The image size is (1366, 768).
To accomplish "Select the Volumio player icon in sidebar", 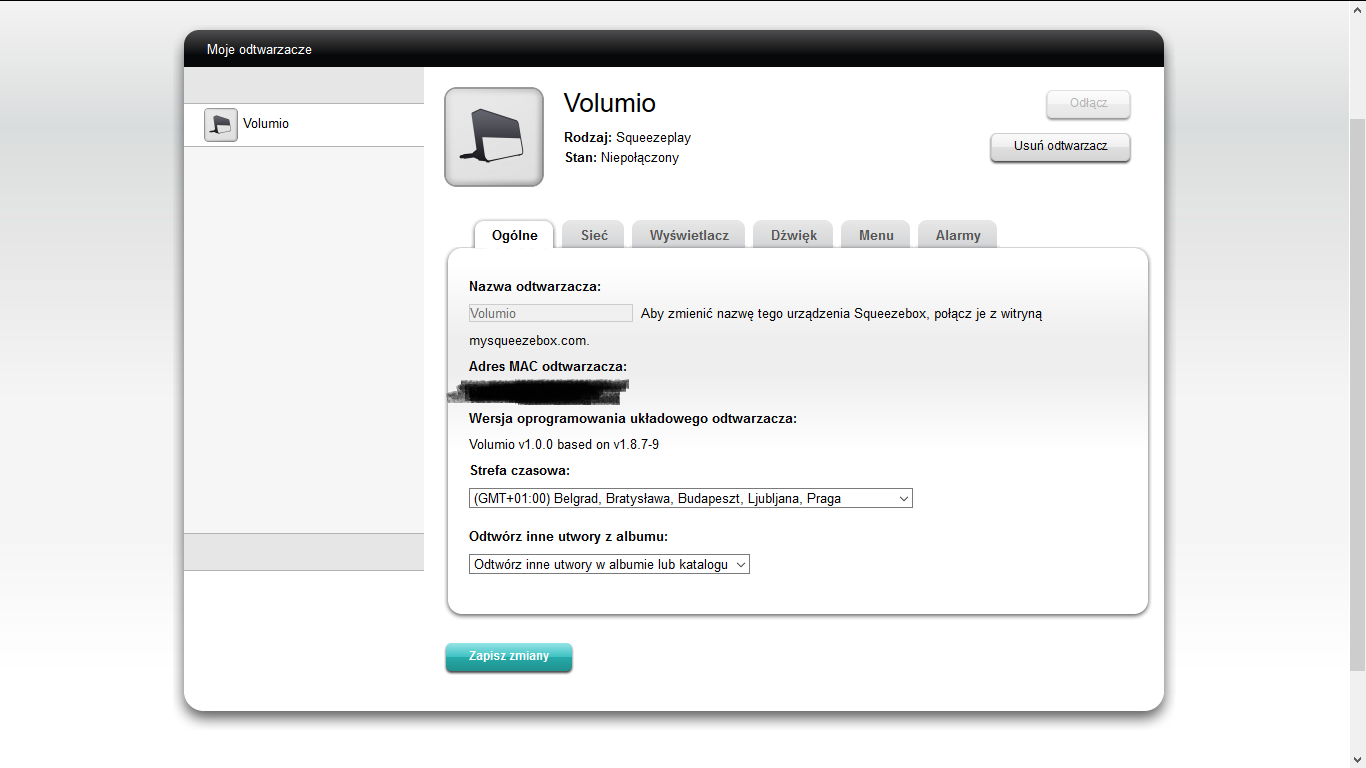I will [x=221, y=125].
